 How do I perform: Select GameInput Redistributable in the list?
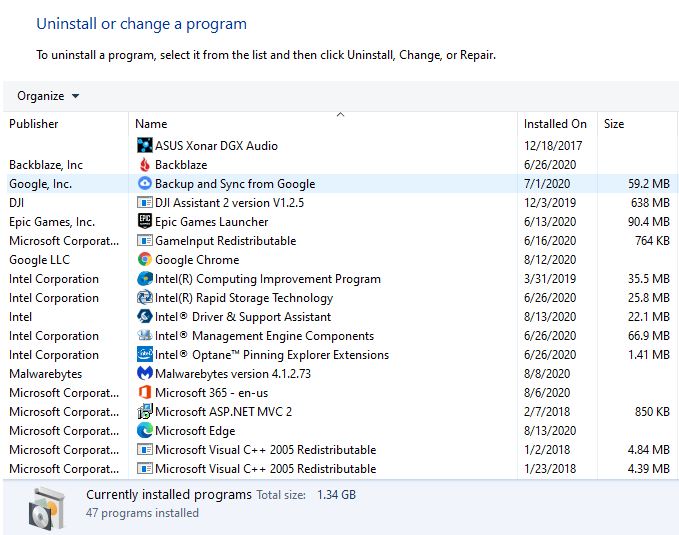[x=225, y=241]
